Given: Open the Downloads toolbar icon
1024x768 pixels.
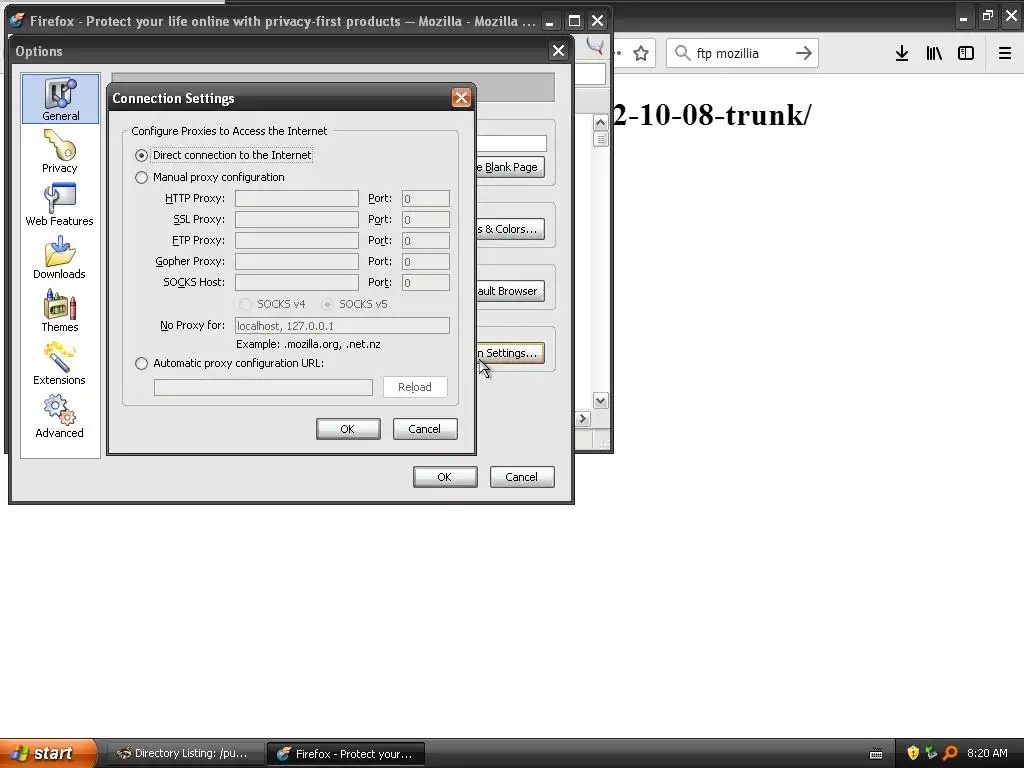Looking at the screenshot, I should coord(901,54).
